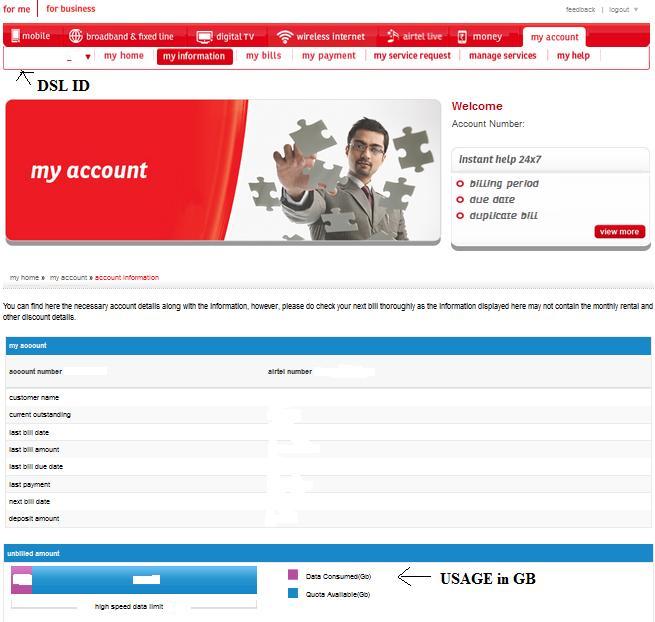Open the logout dropdown arrow
655x622 pixels.
(x=636, y=10)
